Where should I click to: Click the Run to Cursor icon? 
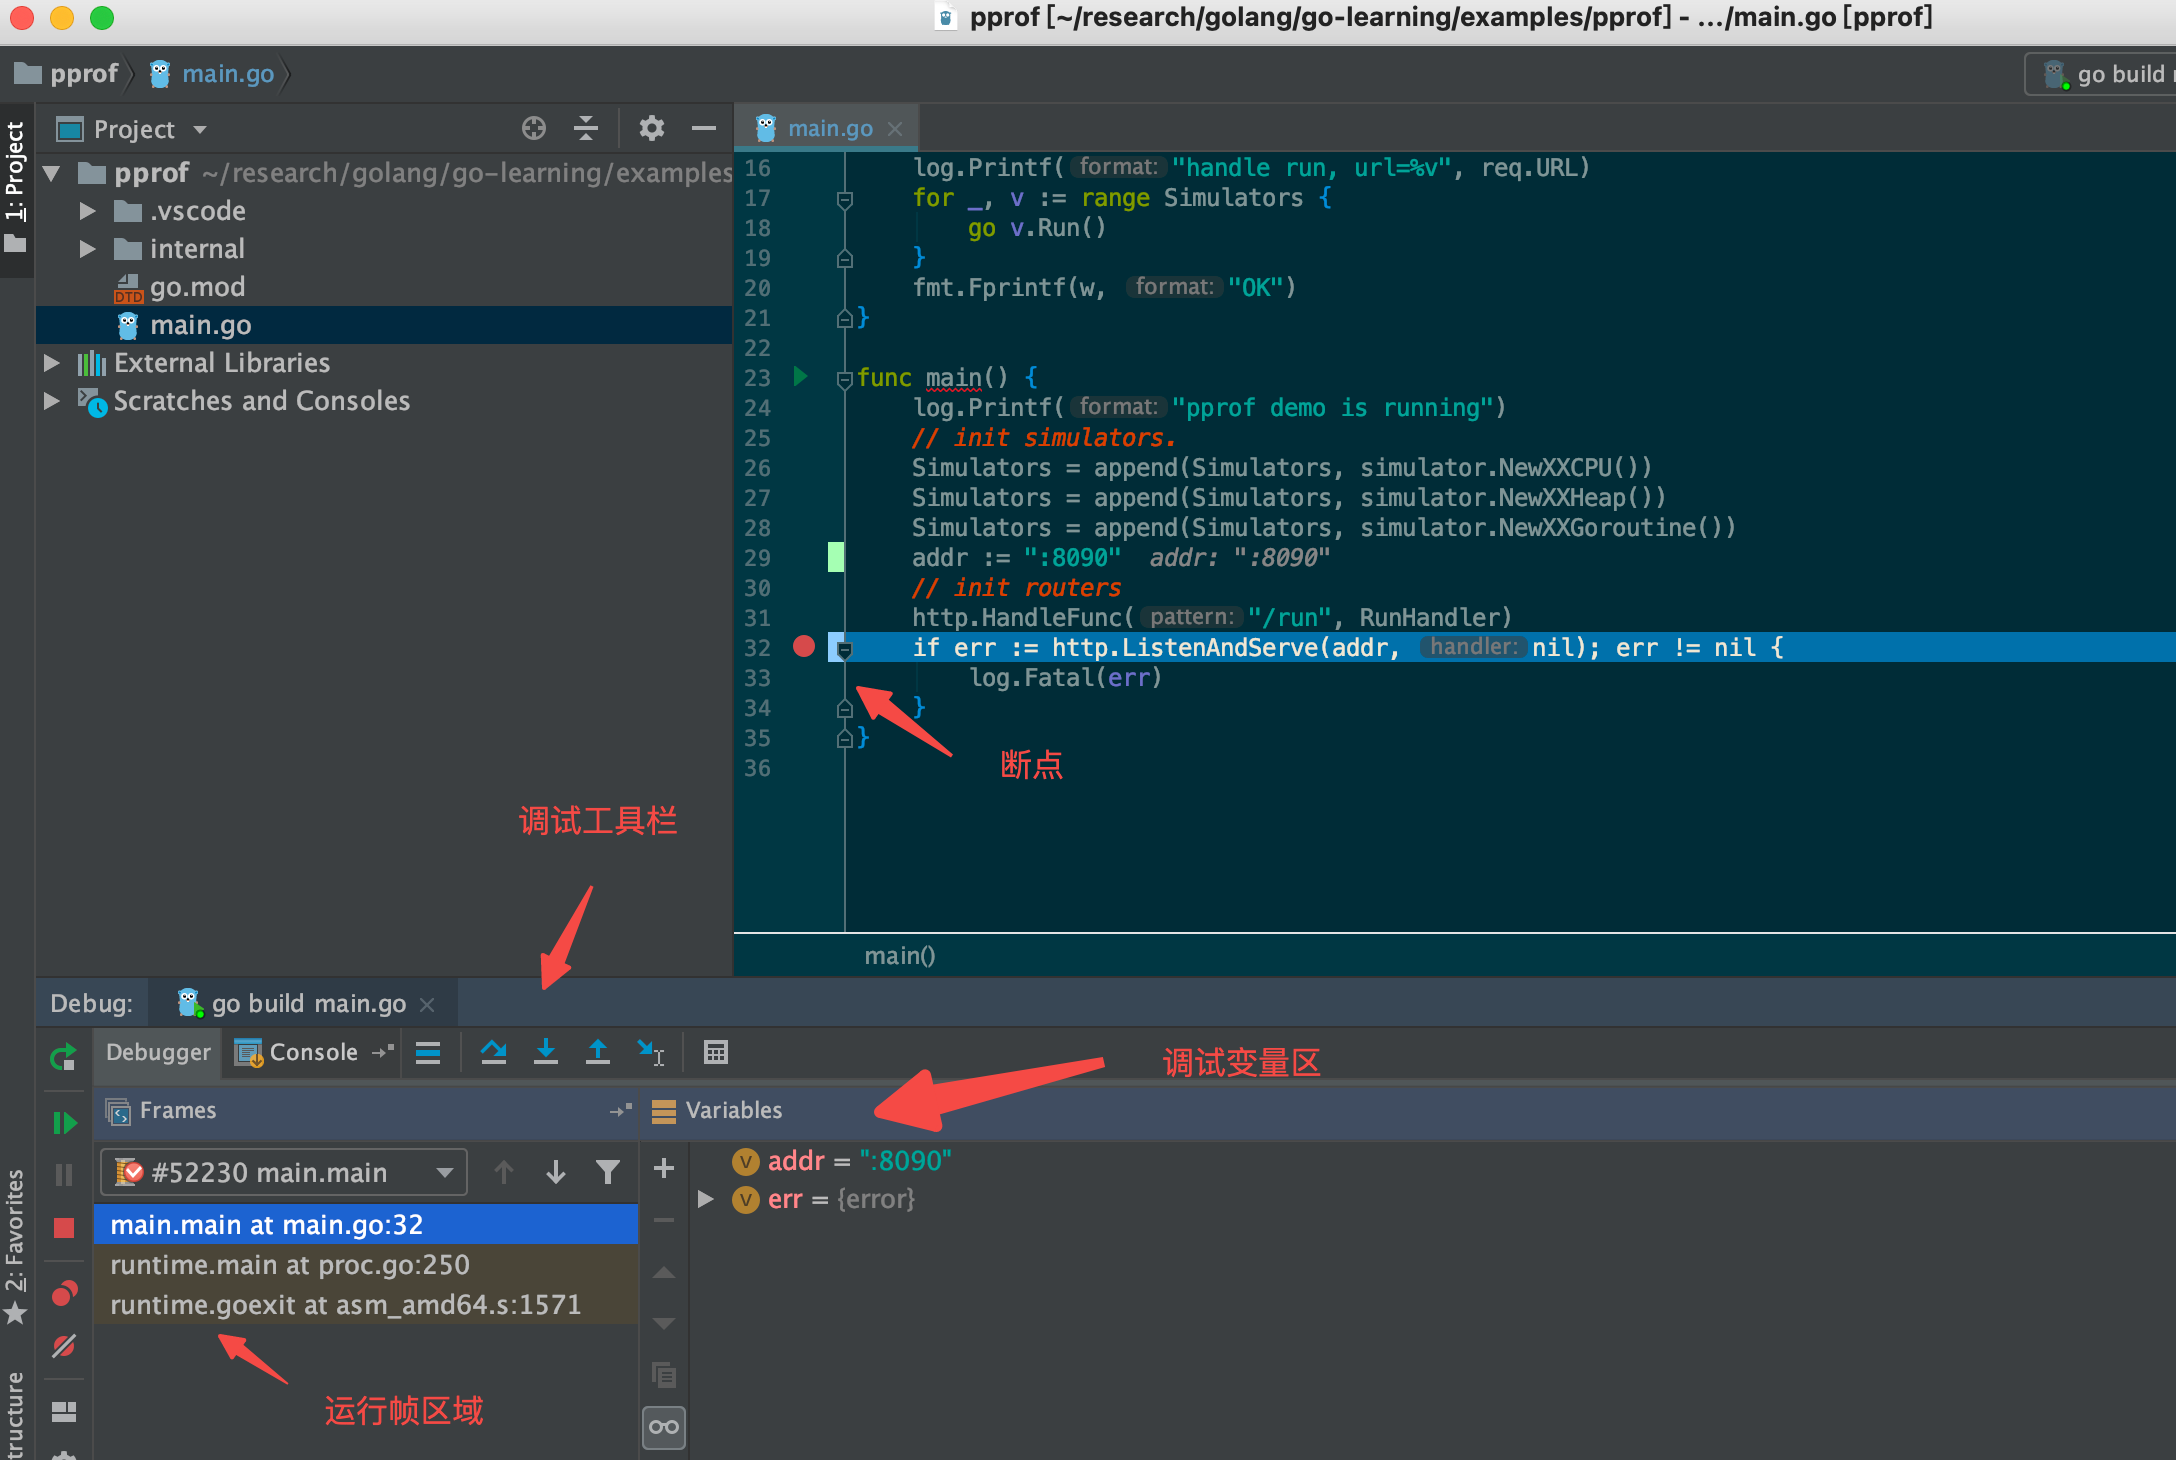(651, 1052)
